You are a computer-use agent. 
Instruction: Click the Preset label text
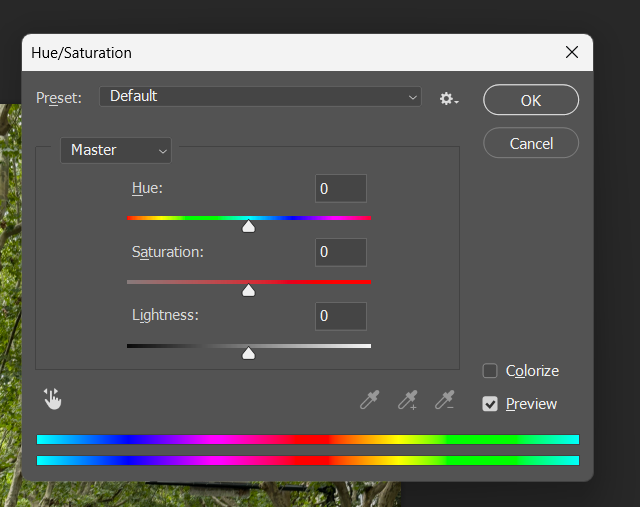[x=59, y=98]
